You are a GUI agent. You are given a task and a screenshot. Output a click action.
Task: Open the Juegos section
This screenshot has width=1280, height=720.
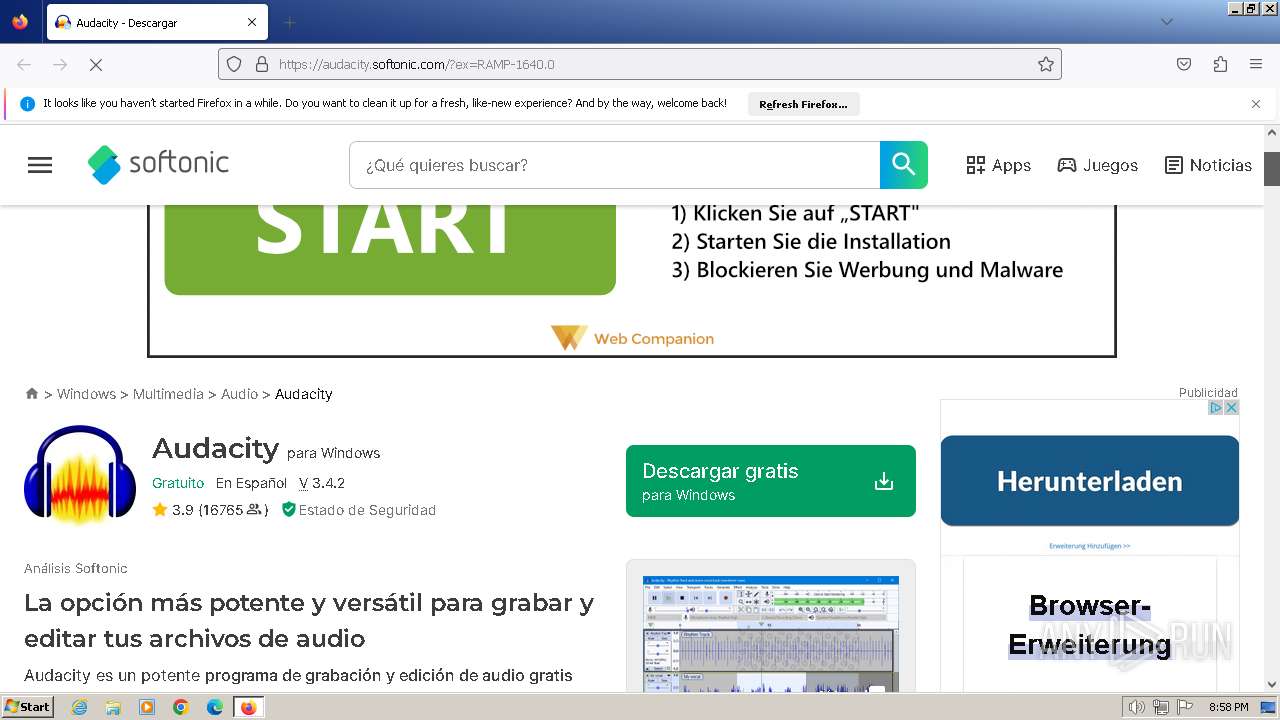pyautogui.click(x=1097, y=165)
